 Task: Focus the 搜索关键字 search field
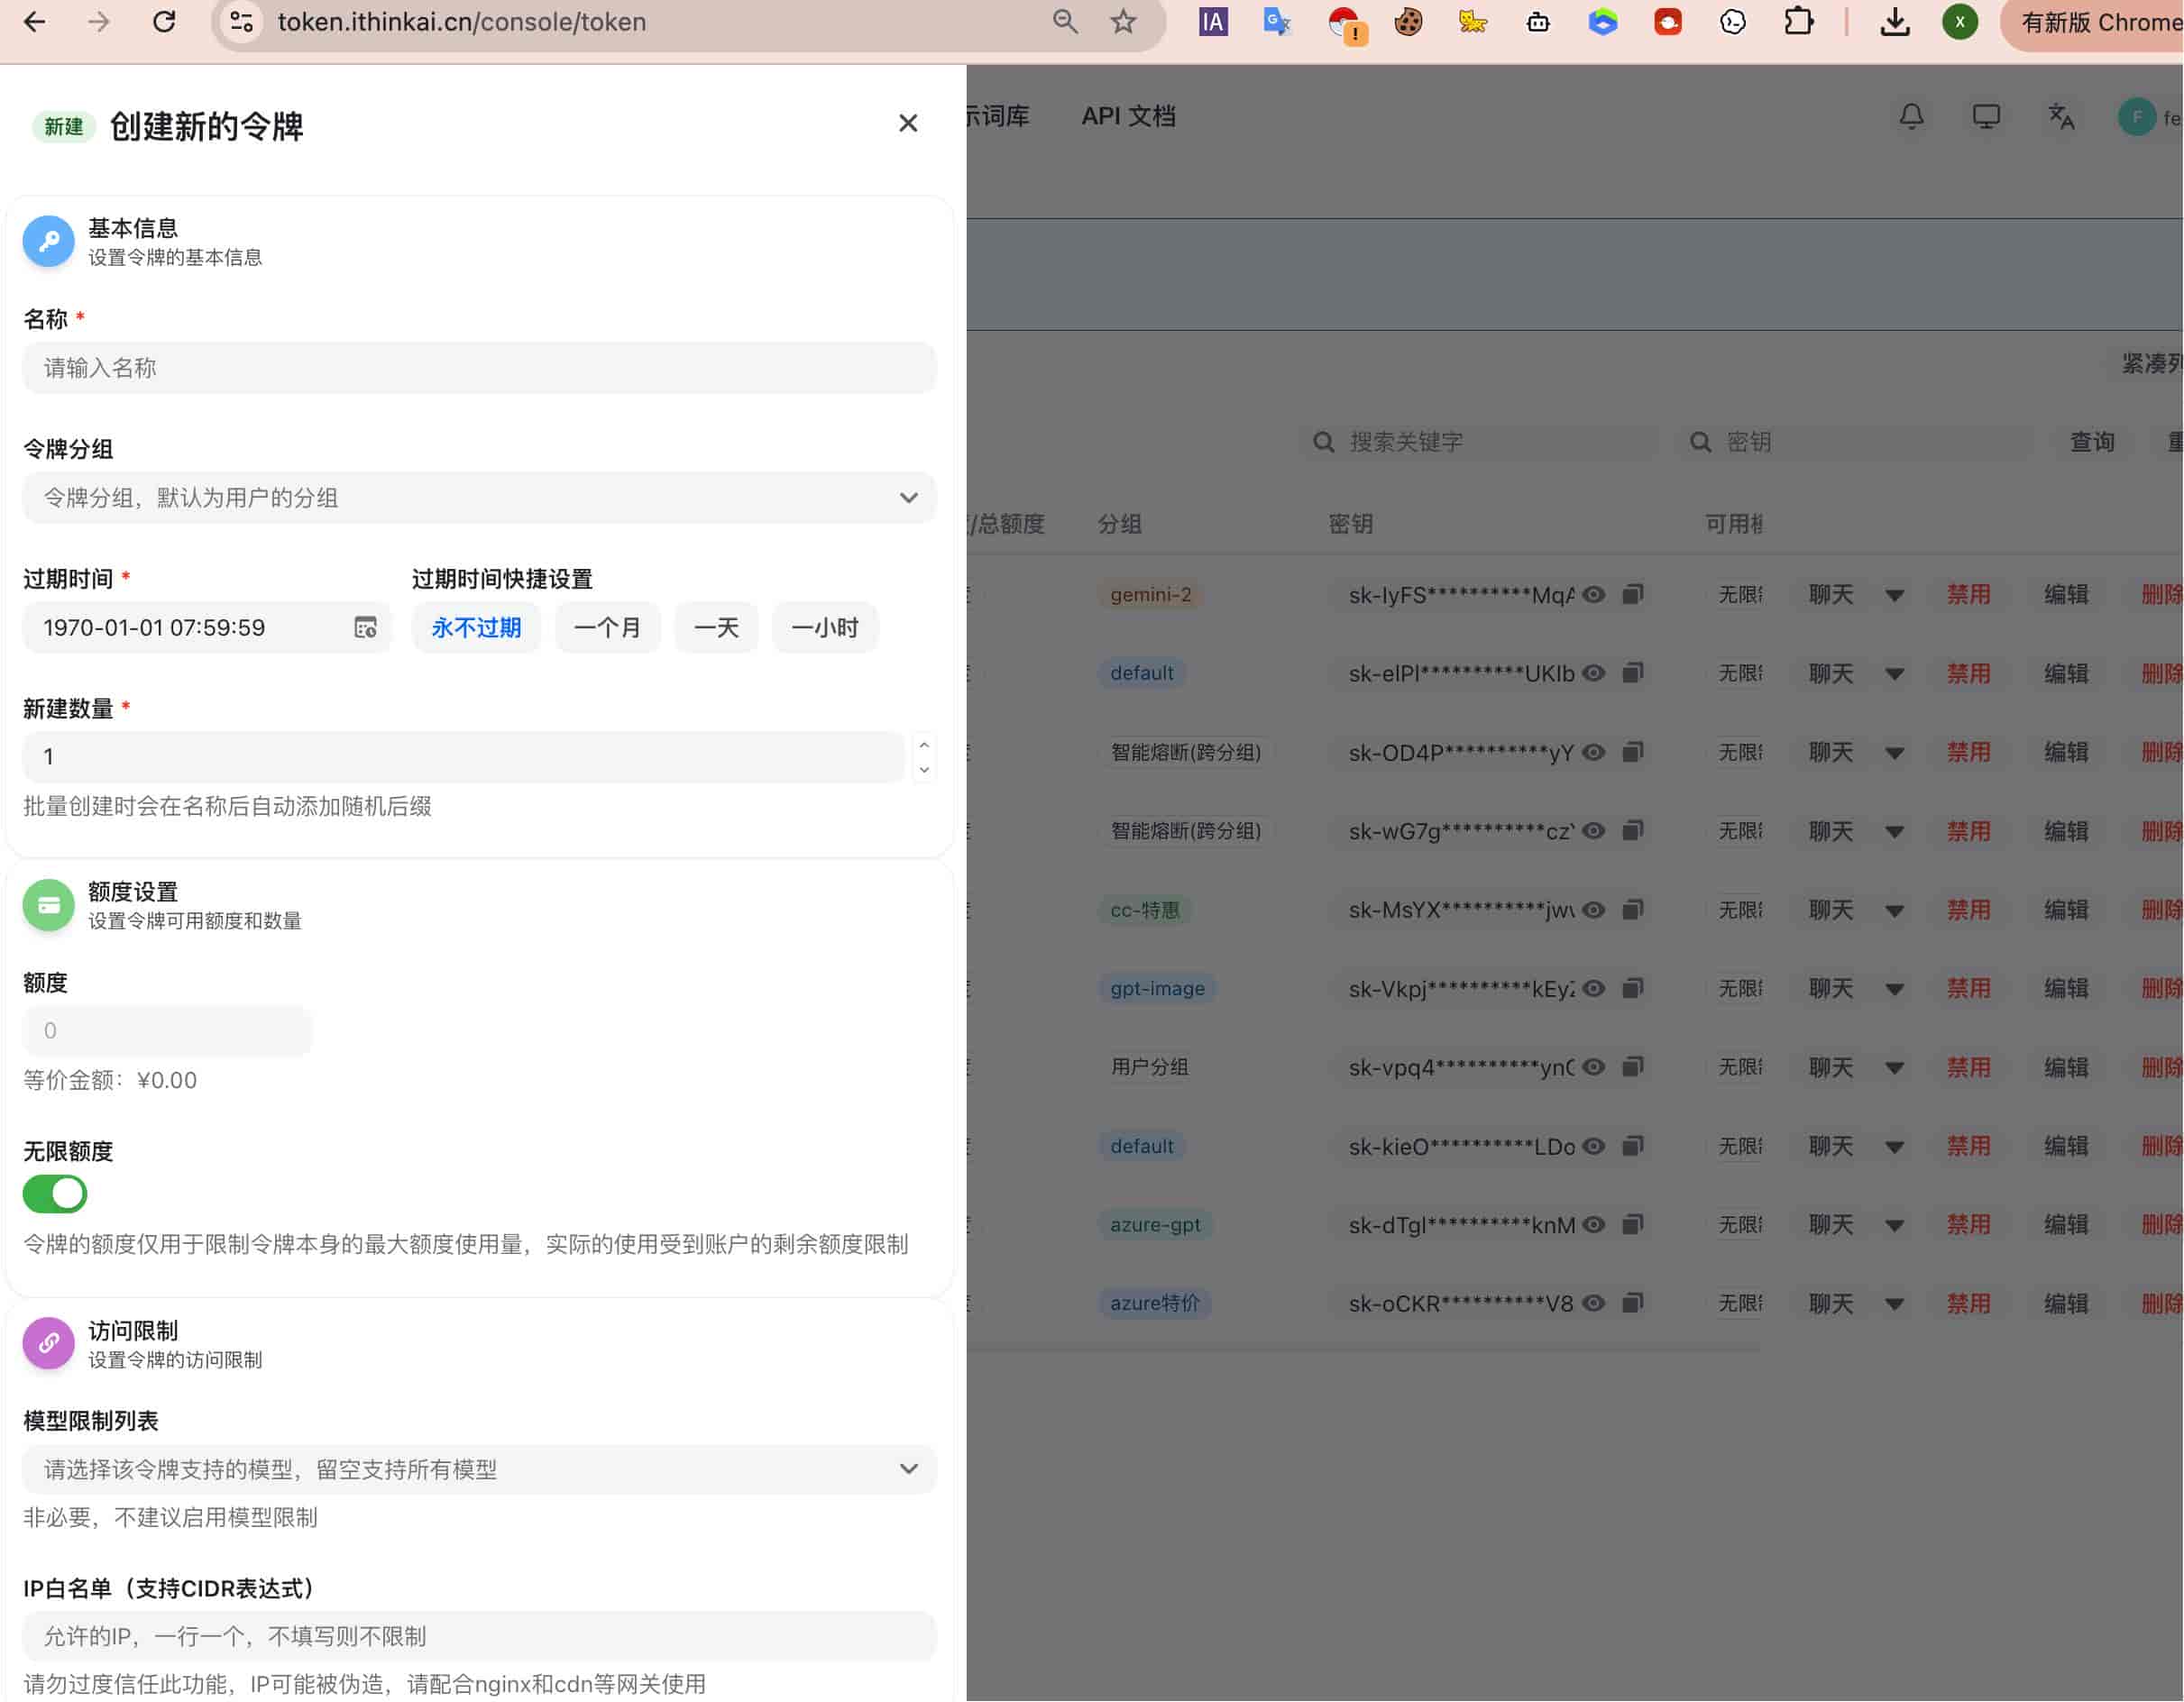(x=1480, y=442)
